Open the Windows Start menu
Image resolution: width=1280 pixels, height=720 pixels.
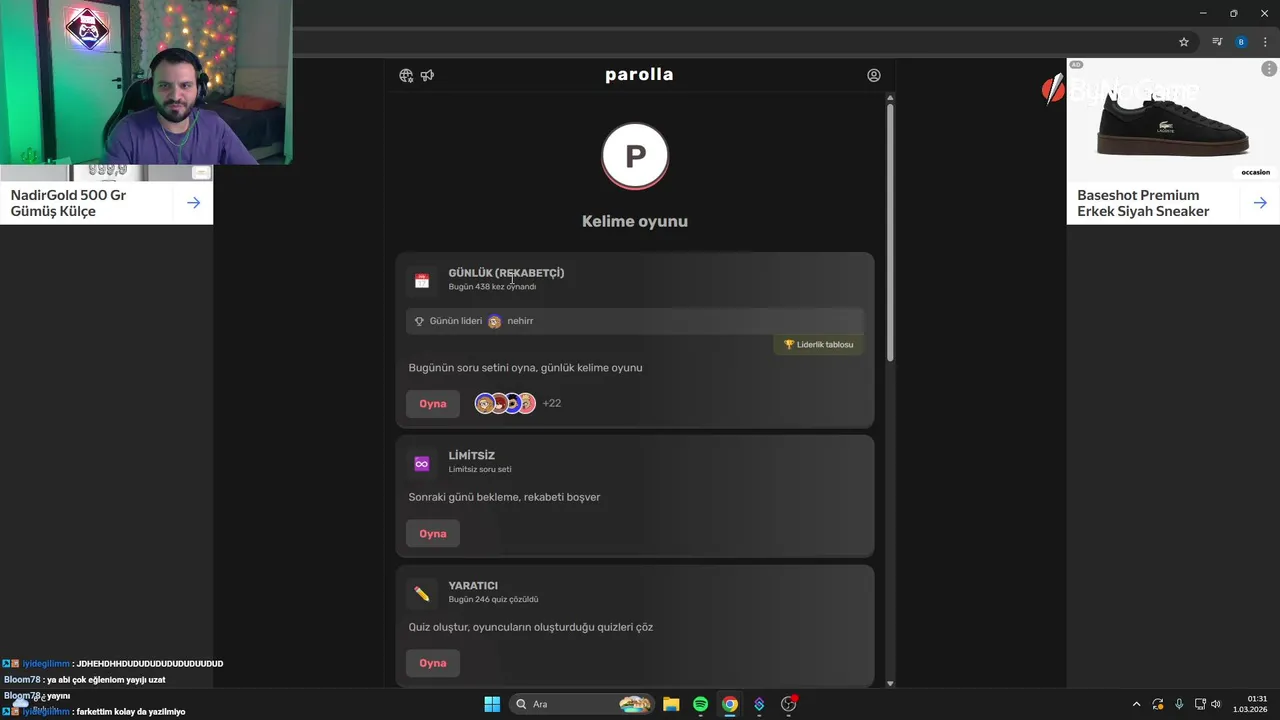pyautogui.click(x=492, y=704)
